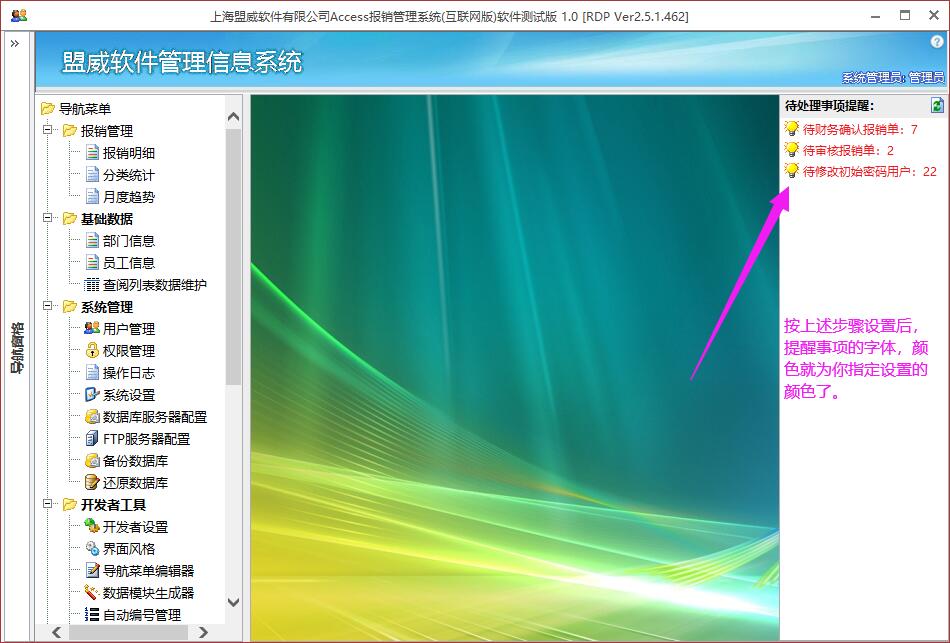The height and width of the screenshot is (643, 950).
Task: Click the tree's scroll up arrow
Action: (x=233, y=117)
